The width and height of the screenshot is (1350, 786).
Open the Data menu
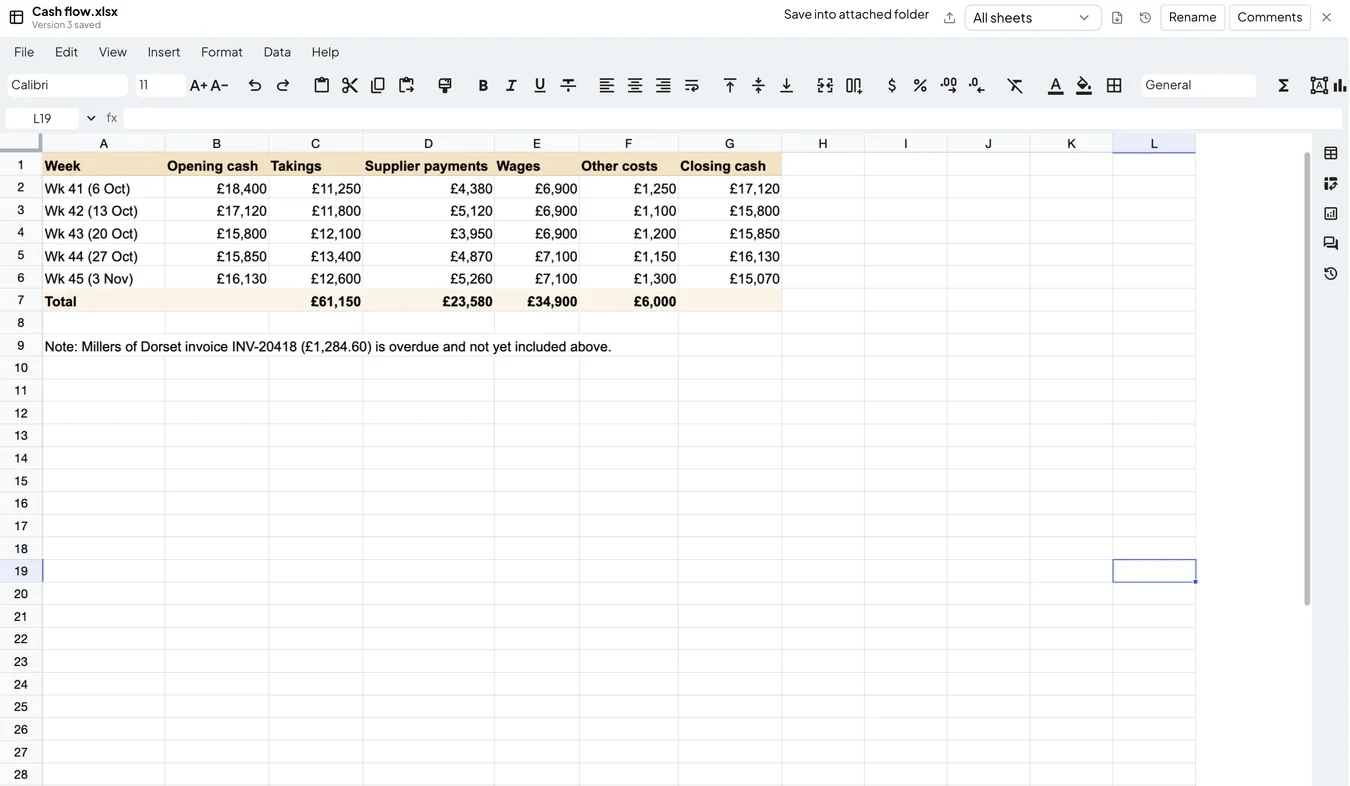tap(277, 52)
